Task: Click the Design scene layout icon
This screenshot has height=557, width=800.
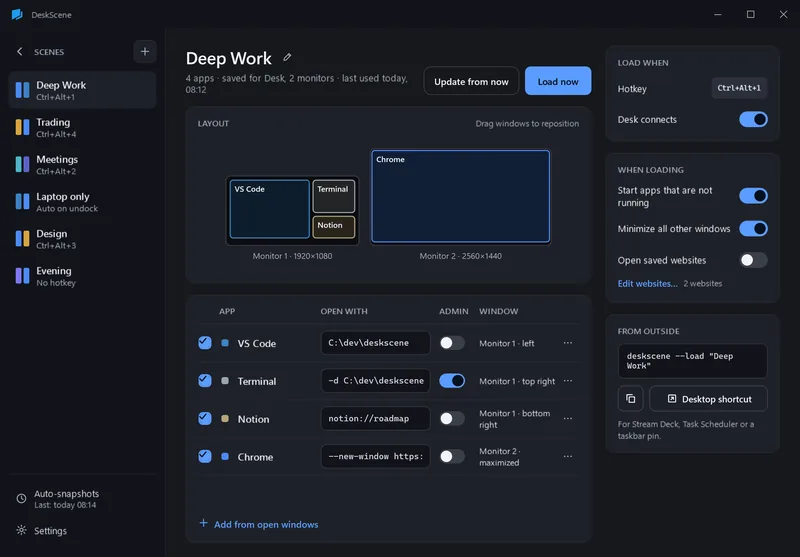Action: click(x=22, y=239)
